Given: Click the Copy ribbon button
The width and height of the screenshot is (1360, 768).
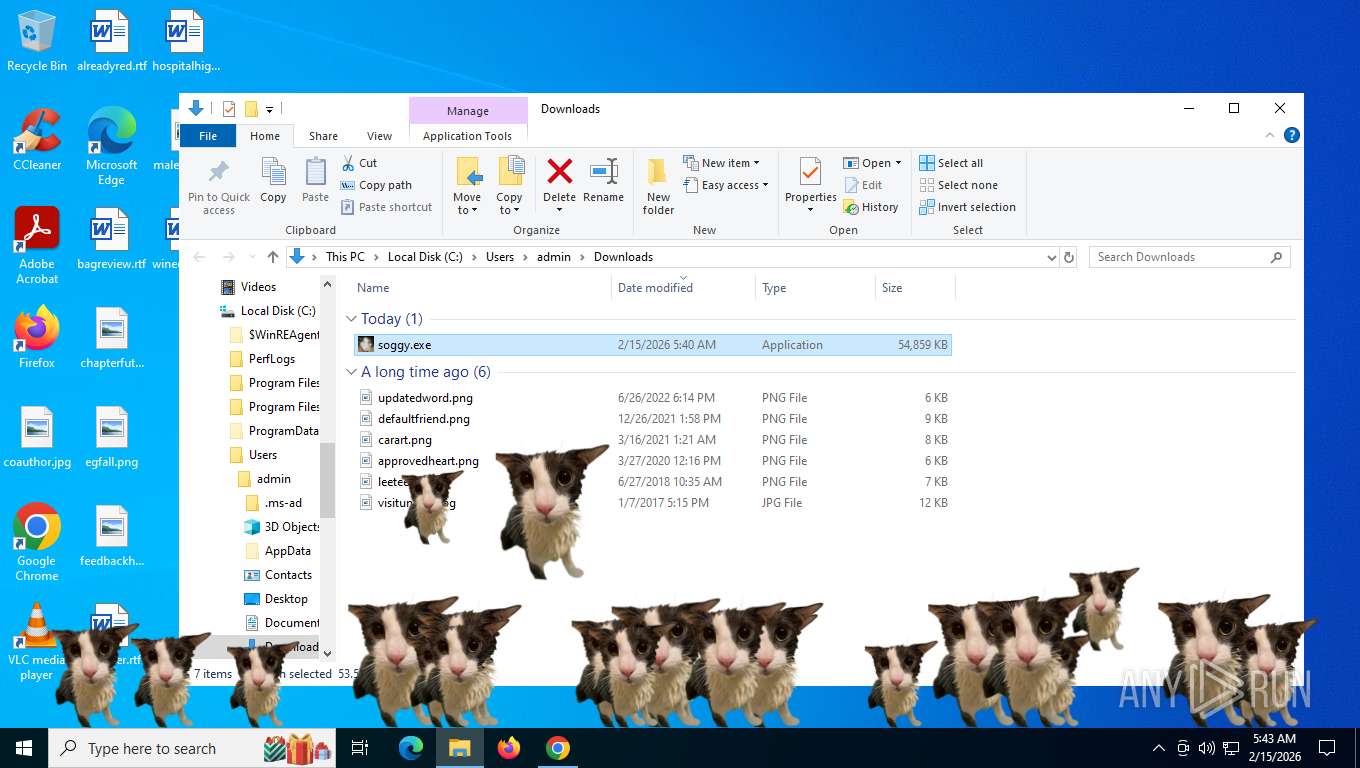Looking at the screenshot, I should coord(273,180).
